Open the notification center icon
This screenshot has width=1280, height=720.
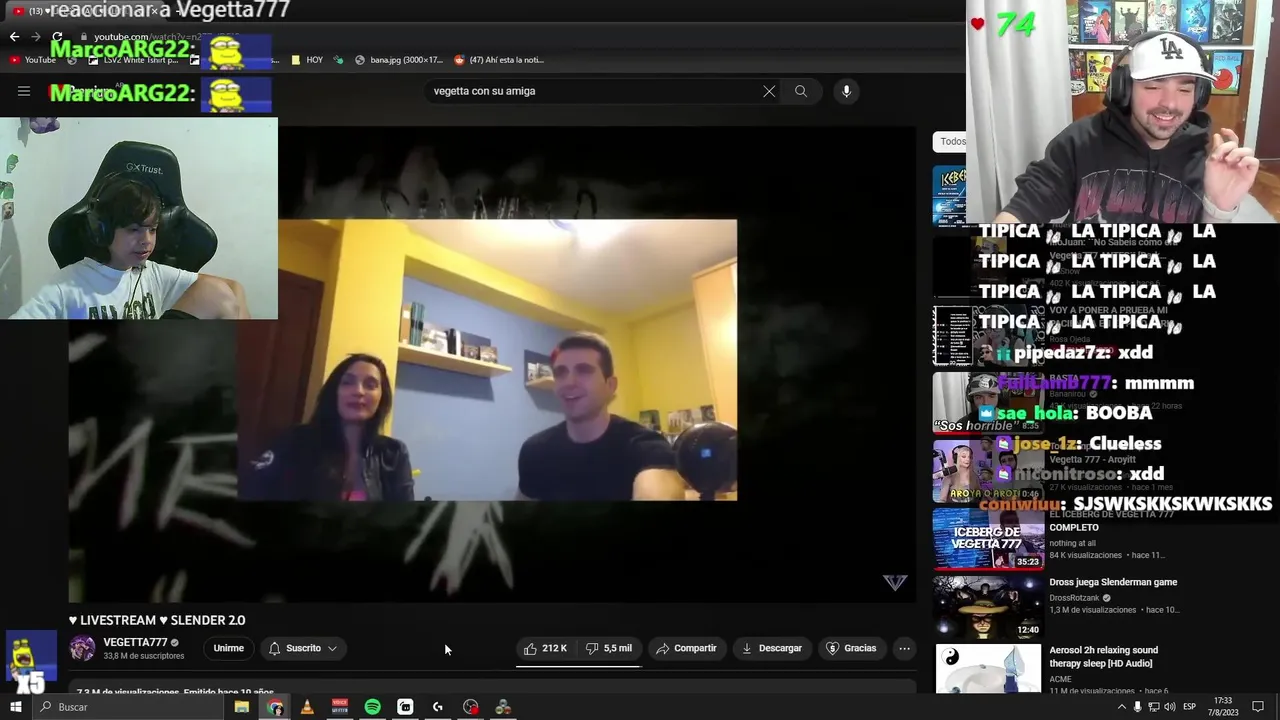[x=1258, y=707]
